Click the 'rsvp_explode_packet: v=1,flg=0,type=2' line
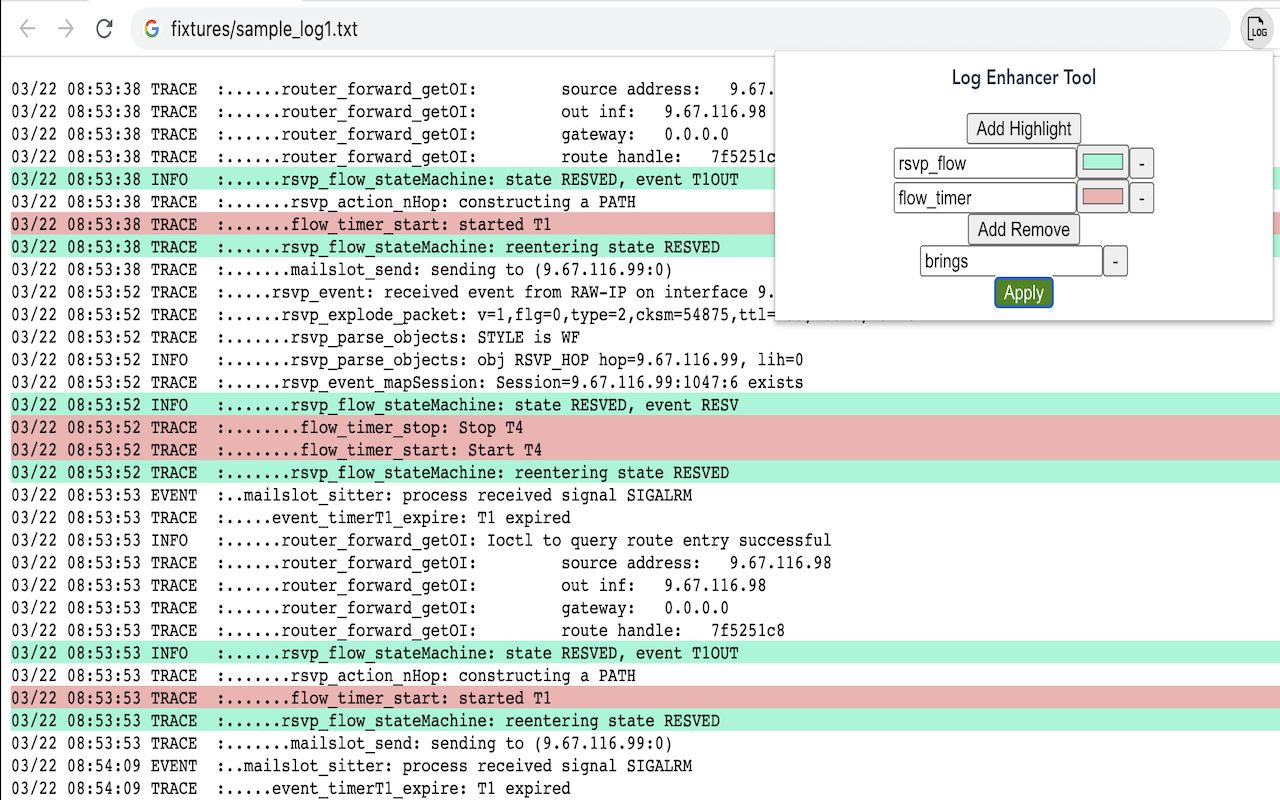The image size is (1280, 800). coord(393,315)
